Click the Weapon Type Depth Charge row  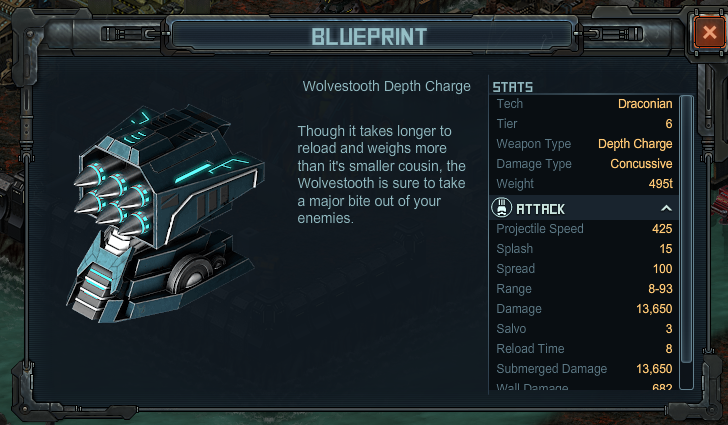584,144
